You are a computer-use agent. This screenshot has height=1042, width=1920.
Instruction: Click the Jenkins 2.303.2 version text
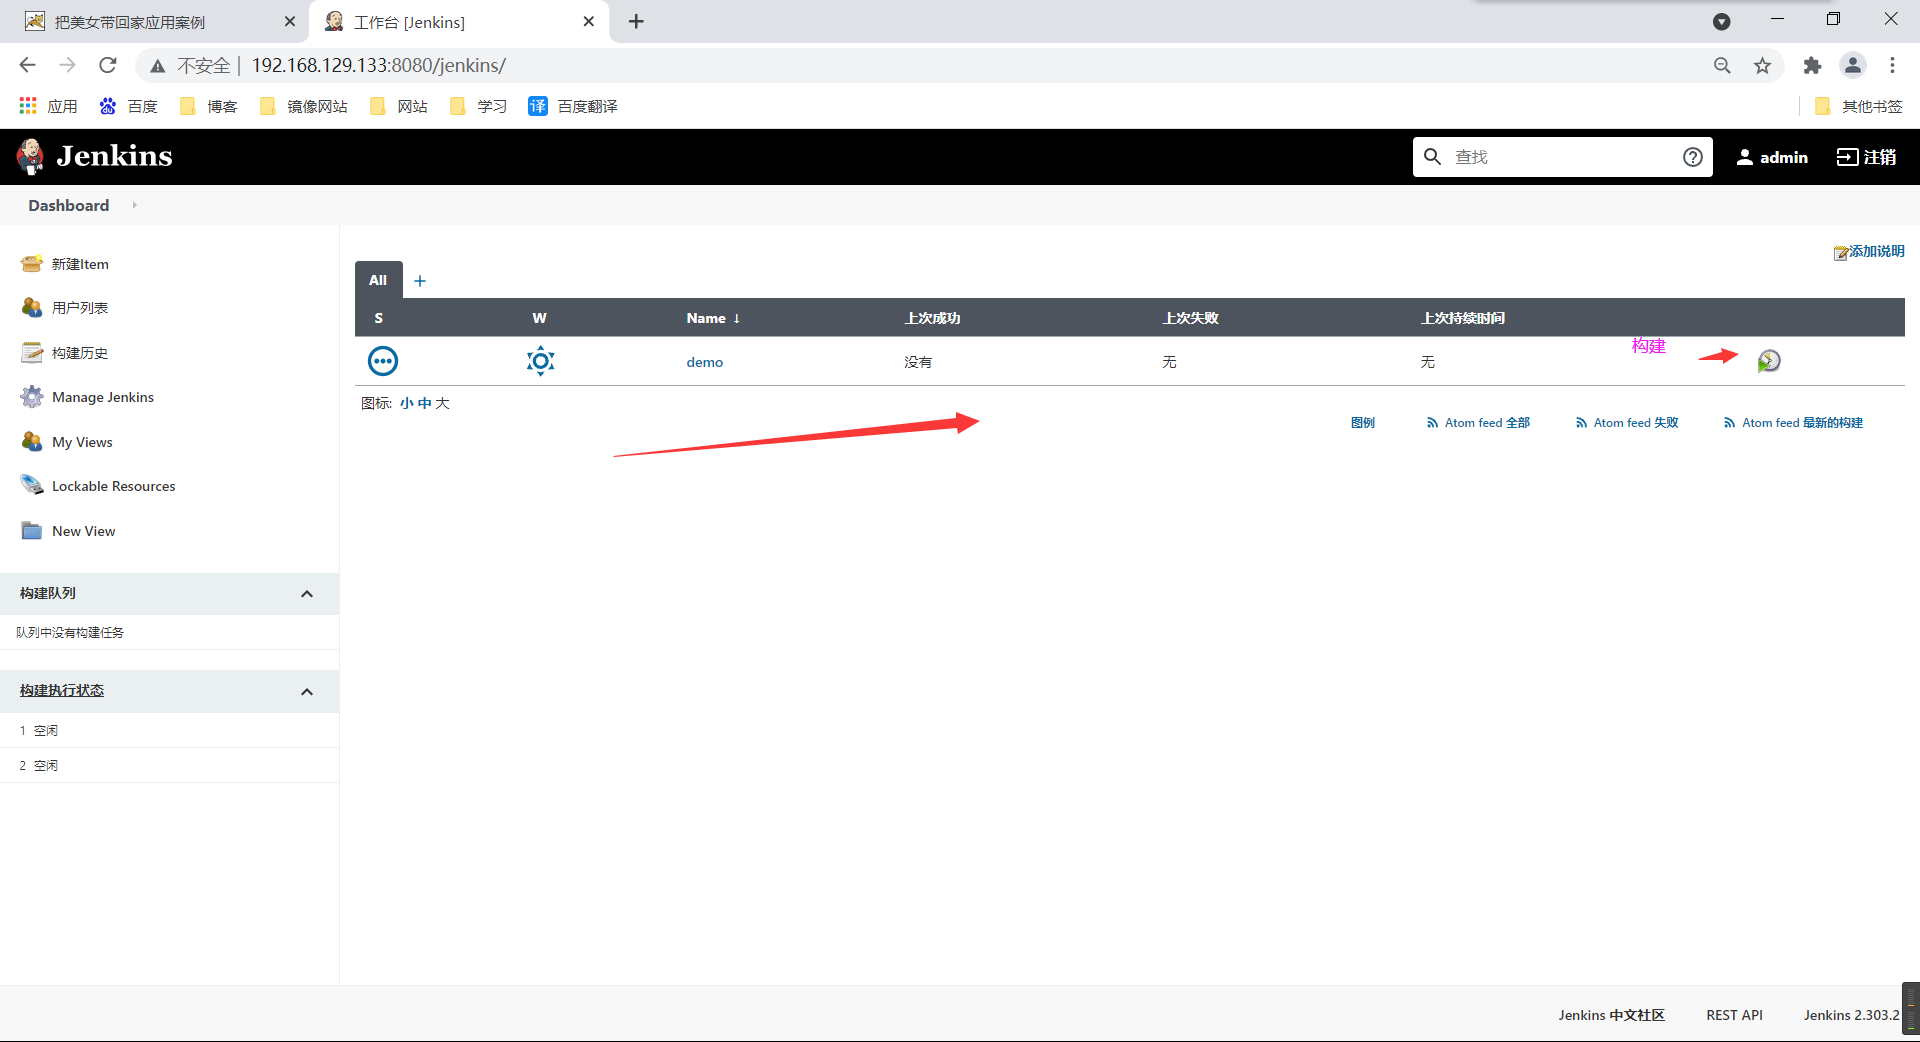(1851, 1015)
